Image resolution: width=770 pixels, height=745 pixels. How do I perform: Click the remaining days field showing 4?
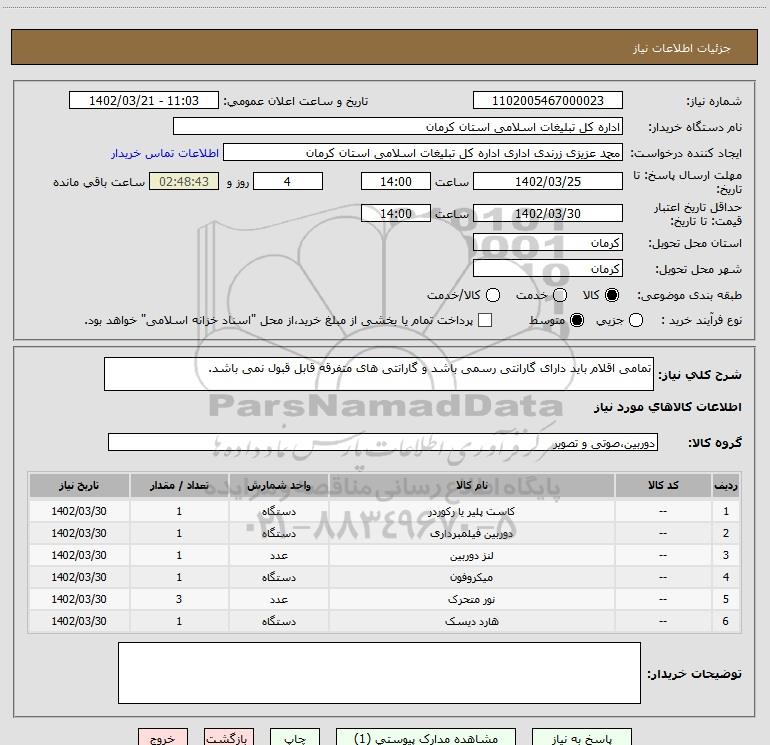tap(288, 181)
